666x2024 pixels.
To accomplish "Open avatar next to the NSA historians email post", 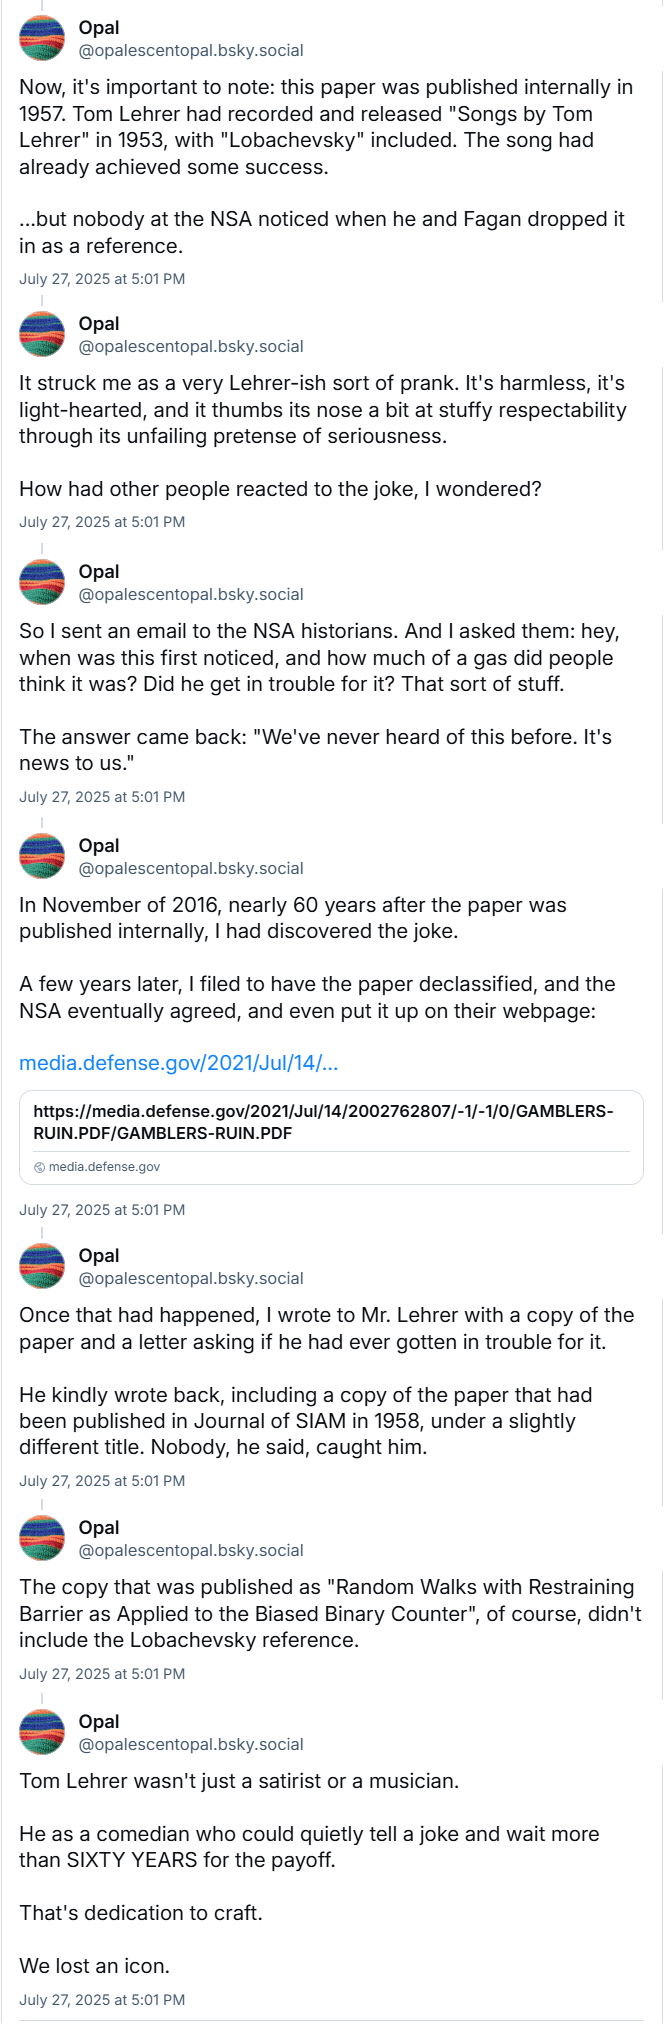I will pos(42,582).
